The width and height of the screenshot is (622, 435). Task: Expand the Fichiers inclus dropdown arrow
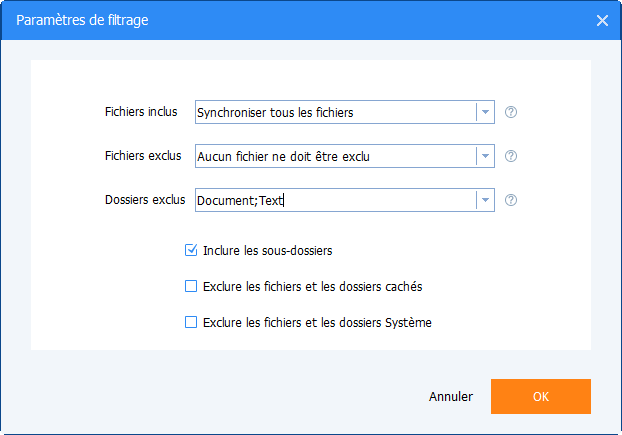486,112
